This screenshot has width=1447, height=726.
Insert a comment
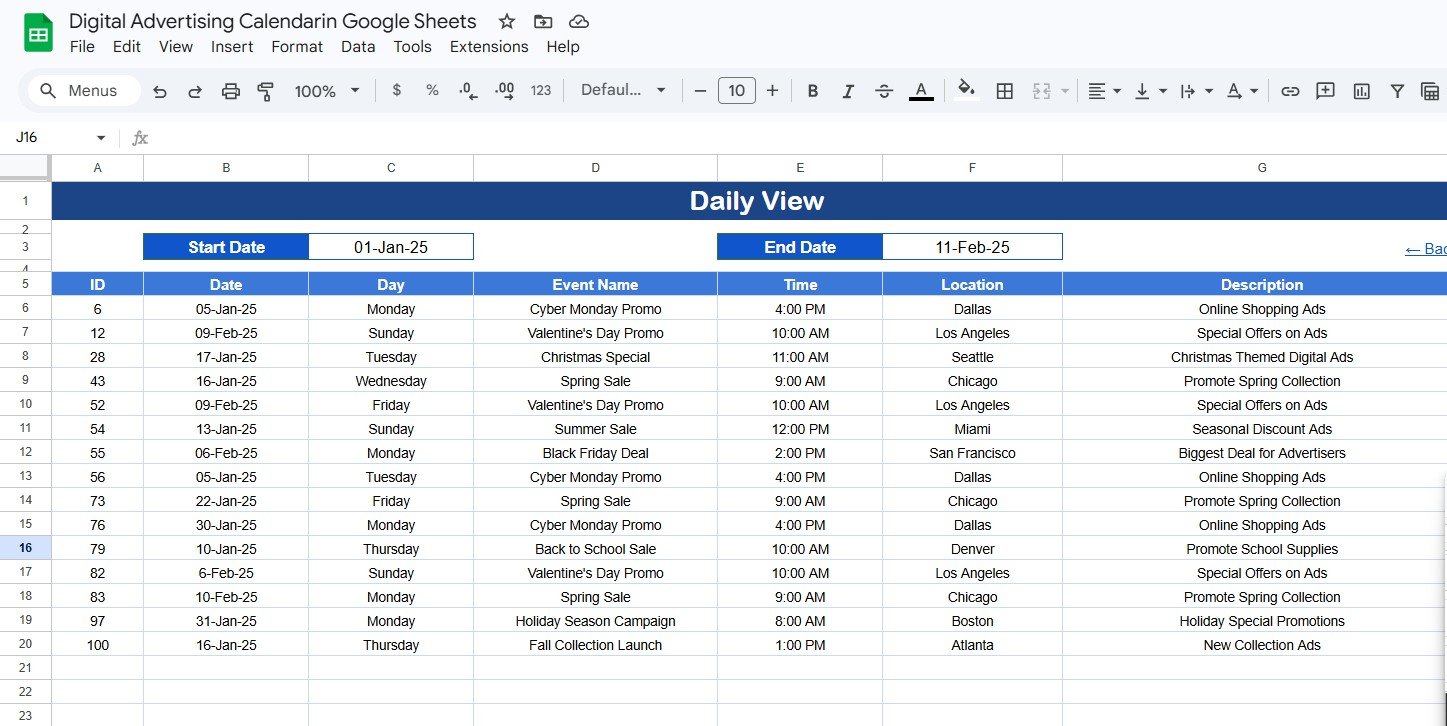tap(1325, 91)
